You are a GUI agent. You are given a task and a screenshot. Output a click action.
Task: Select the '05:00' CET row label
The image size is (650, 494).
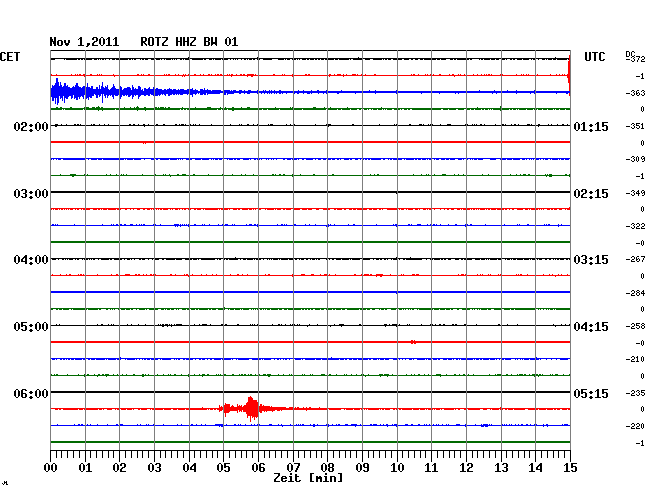[x=31, y=327]
